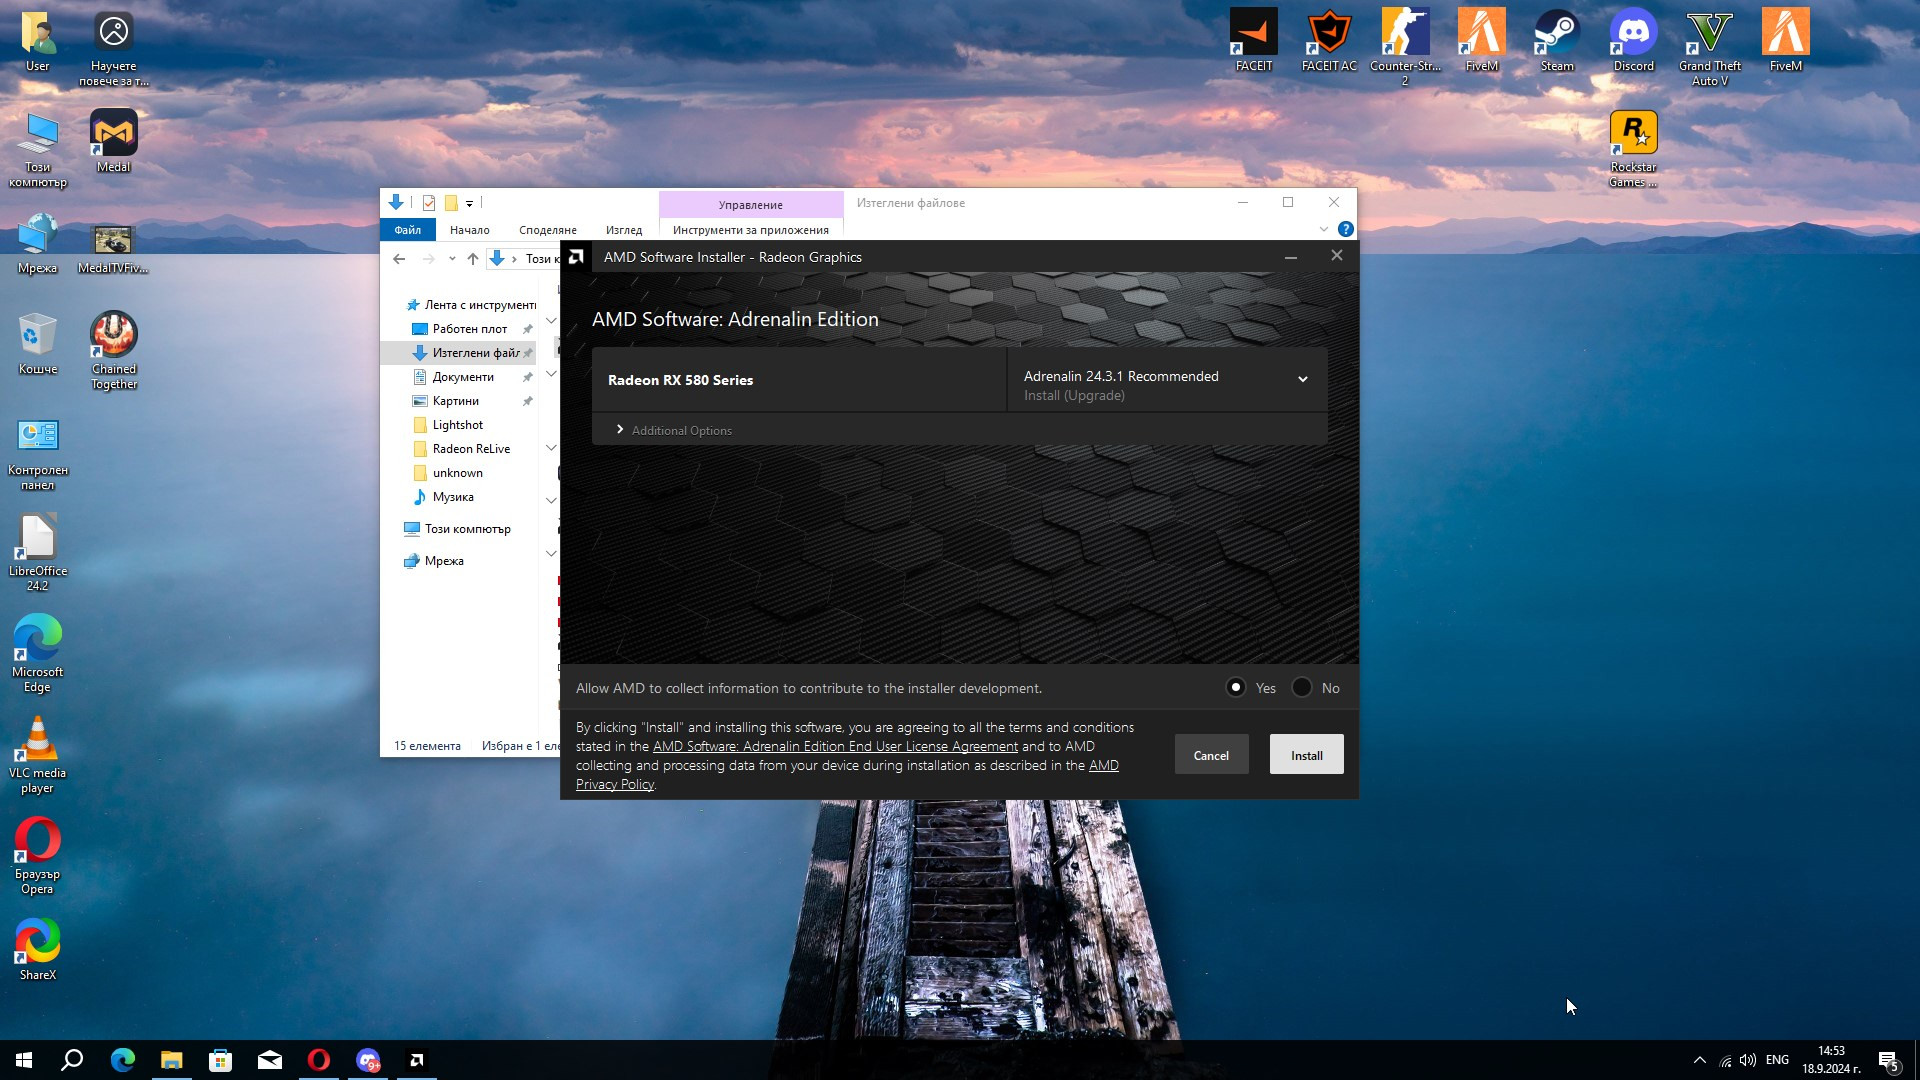Open the Файл menu tab
1920x1080 pixels.
click(x=407, y=230)
